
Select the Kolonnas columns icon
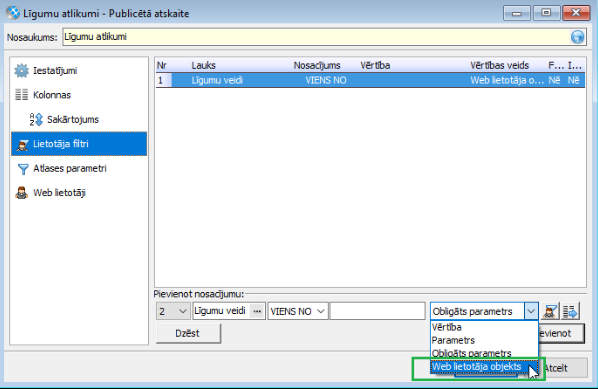coord(21,95)
